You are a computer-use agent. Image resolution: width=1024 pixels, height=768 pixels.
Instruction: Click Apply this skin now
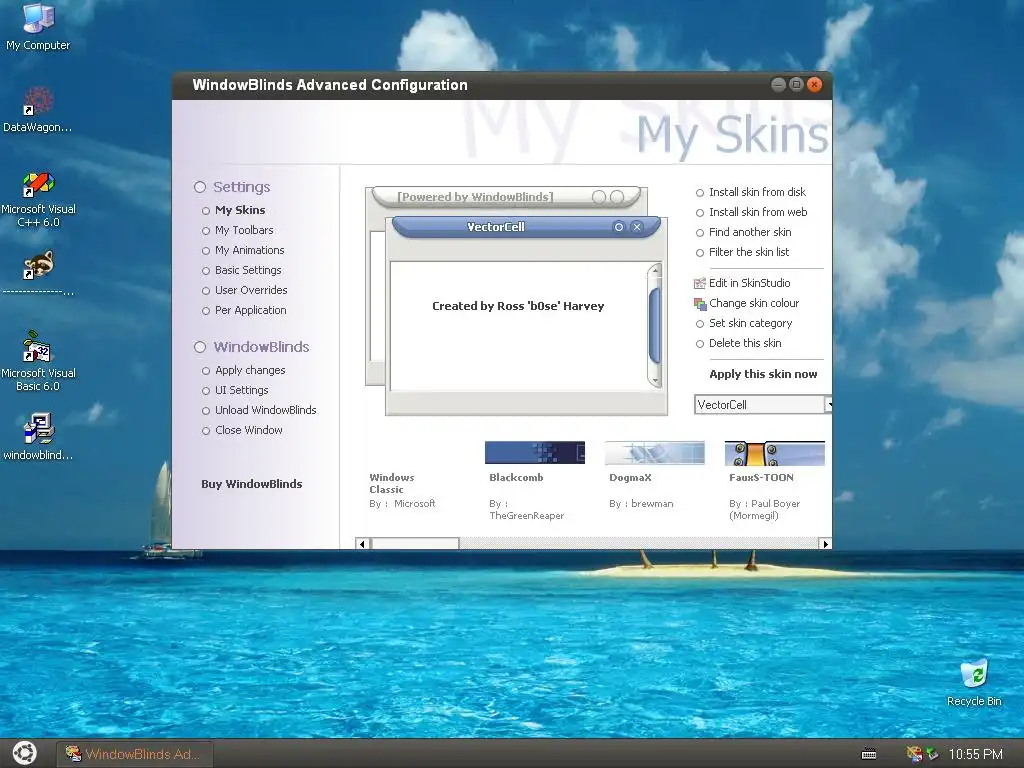click(x=763, y=374)
